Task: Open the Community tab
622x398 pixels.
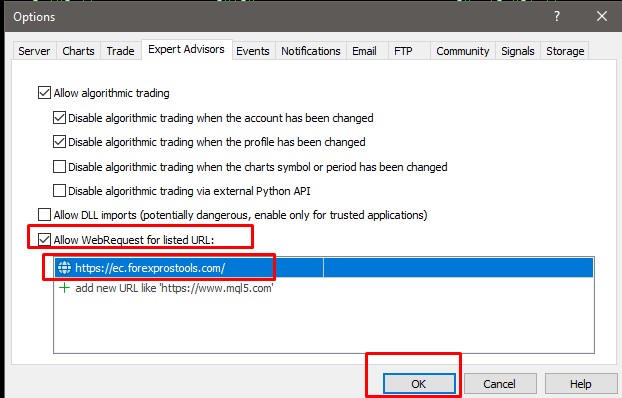Action: [463, 51]
